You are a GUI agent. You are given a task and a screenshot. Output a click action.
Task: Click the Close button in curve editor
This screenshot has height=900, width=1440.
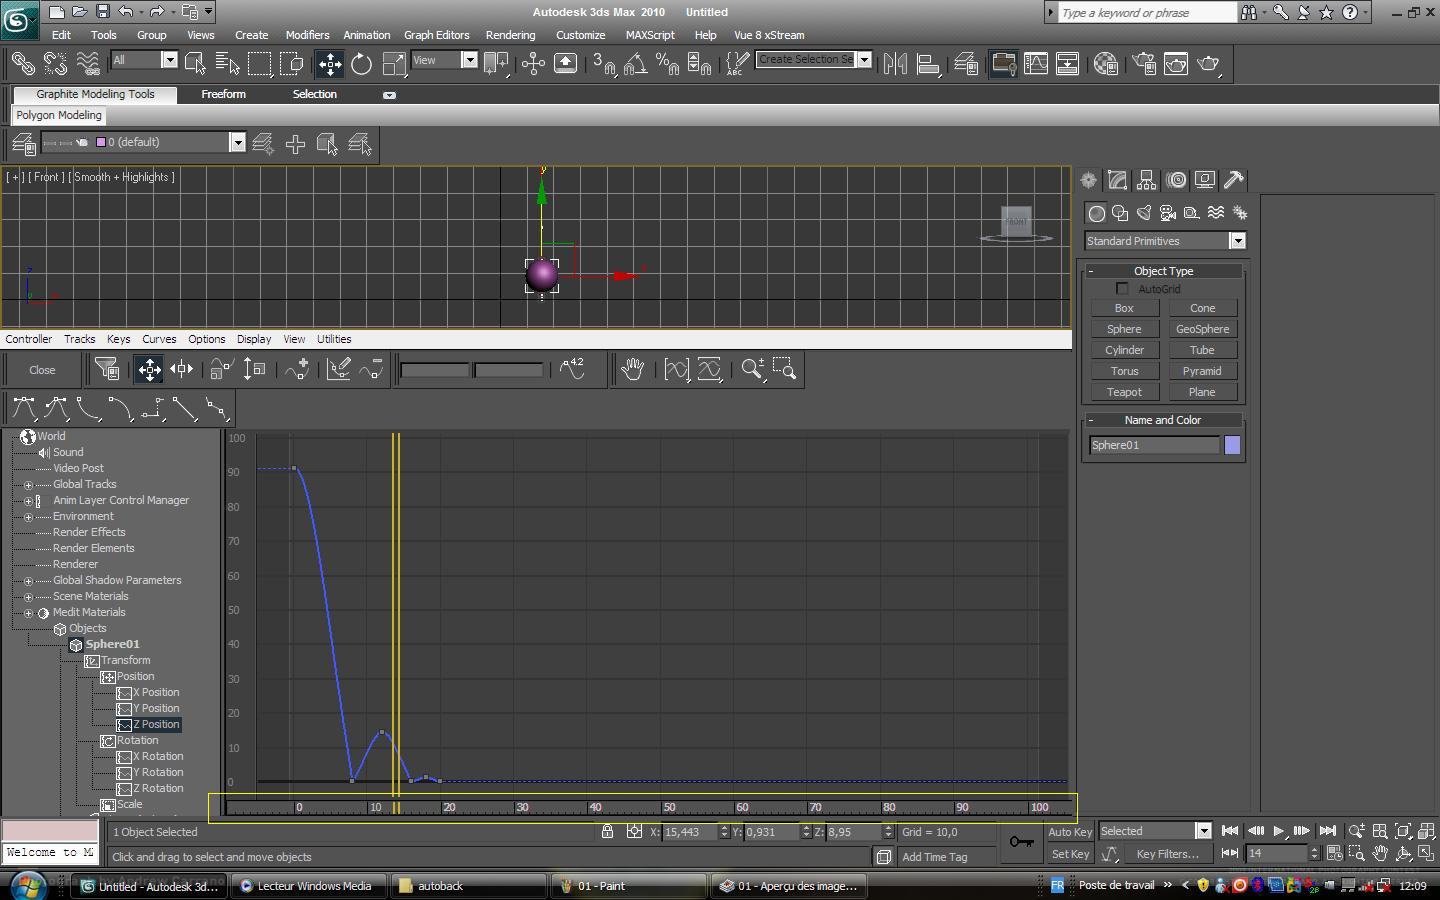[42, 370]
